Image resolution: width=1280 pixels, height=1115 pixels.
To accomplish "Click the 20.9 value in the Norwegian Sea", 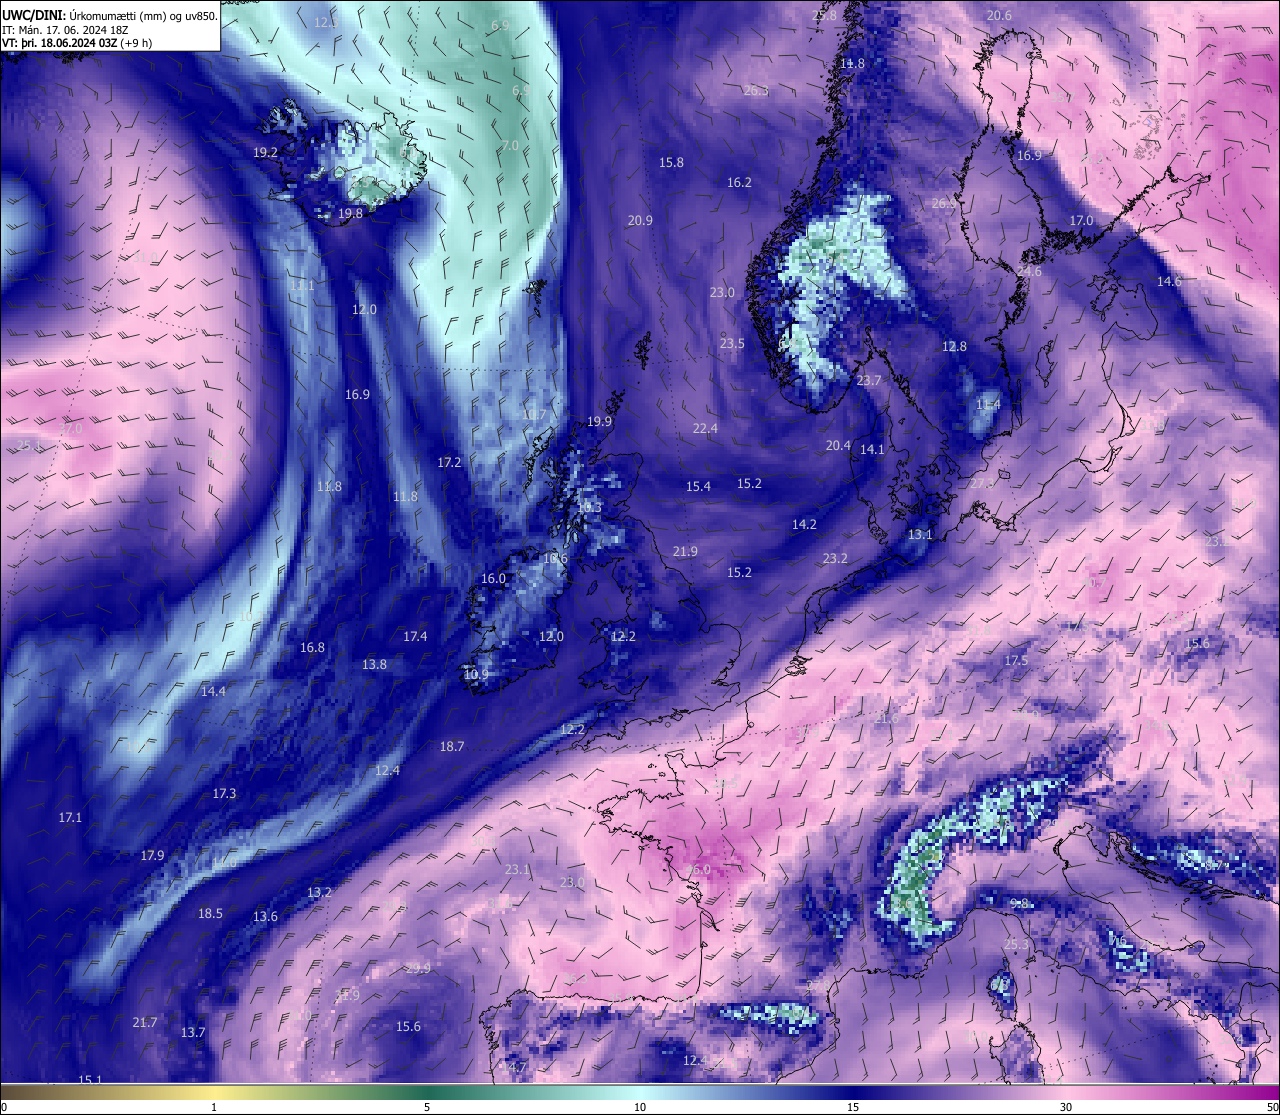I will click(640, 220).
